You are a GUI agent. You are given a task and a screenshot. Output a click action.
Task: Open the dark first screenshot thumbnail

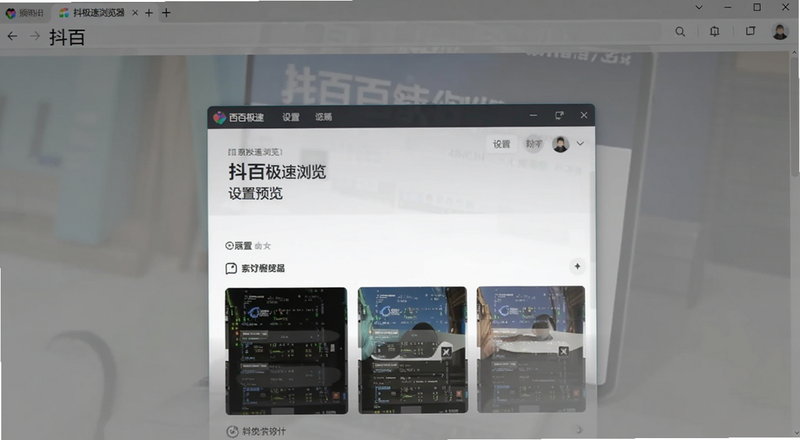(287, 351)
